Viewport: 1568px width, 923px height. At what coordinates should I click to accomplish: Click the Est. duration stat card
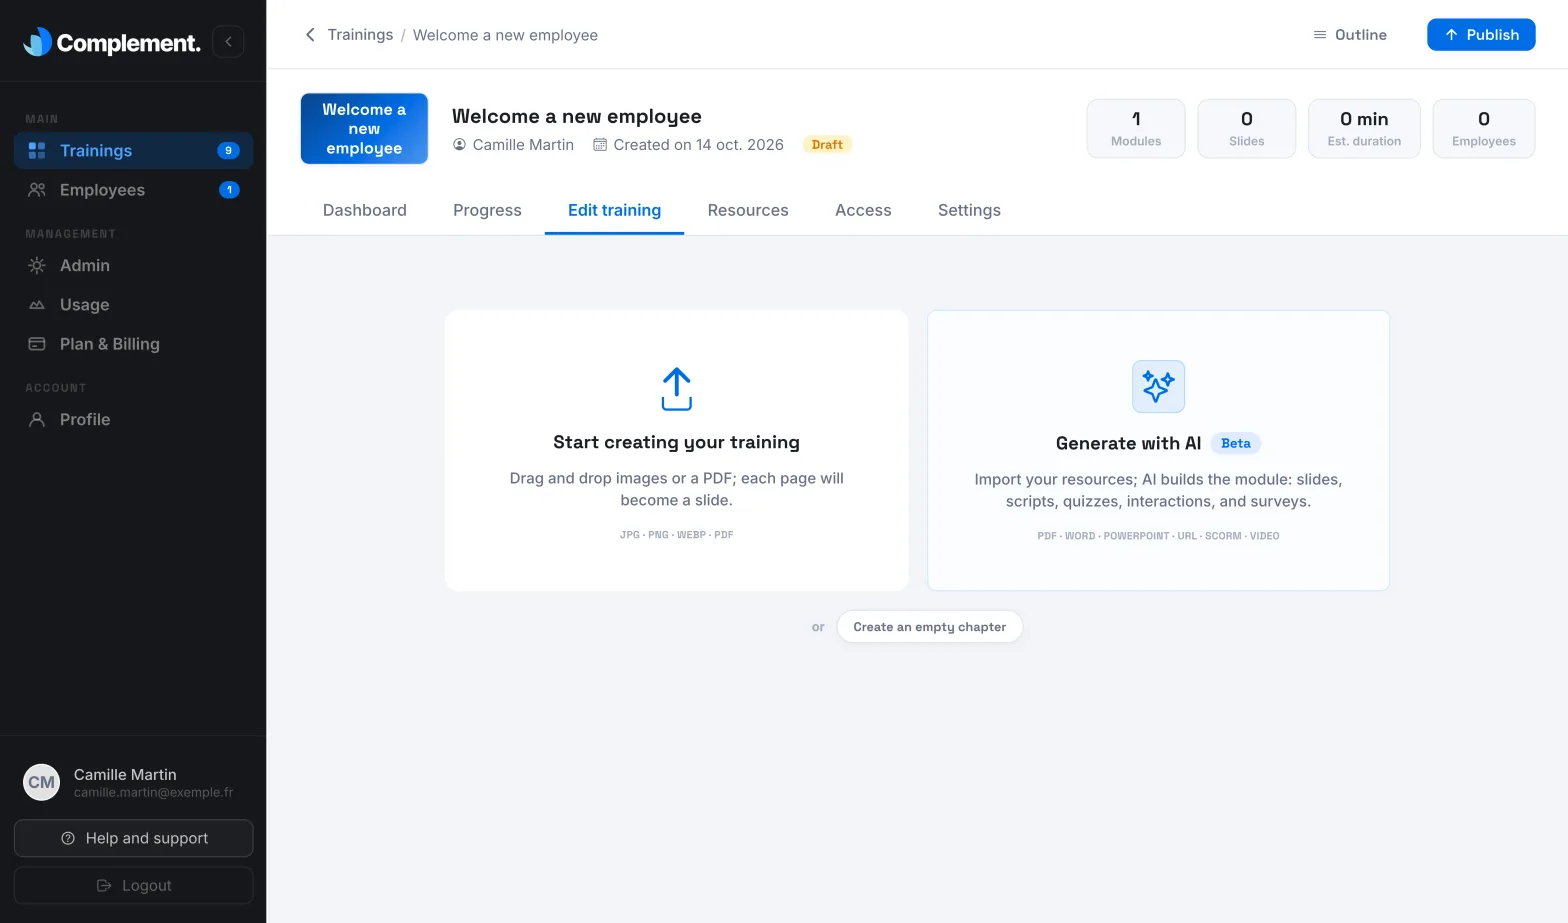1364,128
